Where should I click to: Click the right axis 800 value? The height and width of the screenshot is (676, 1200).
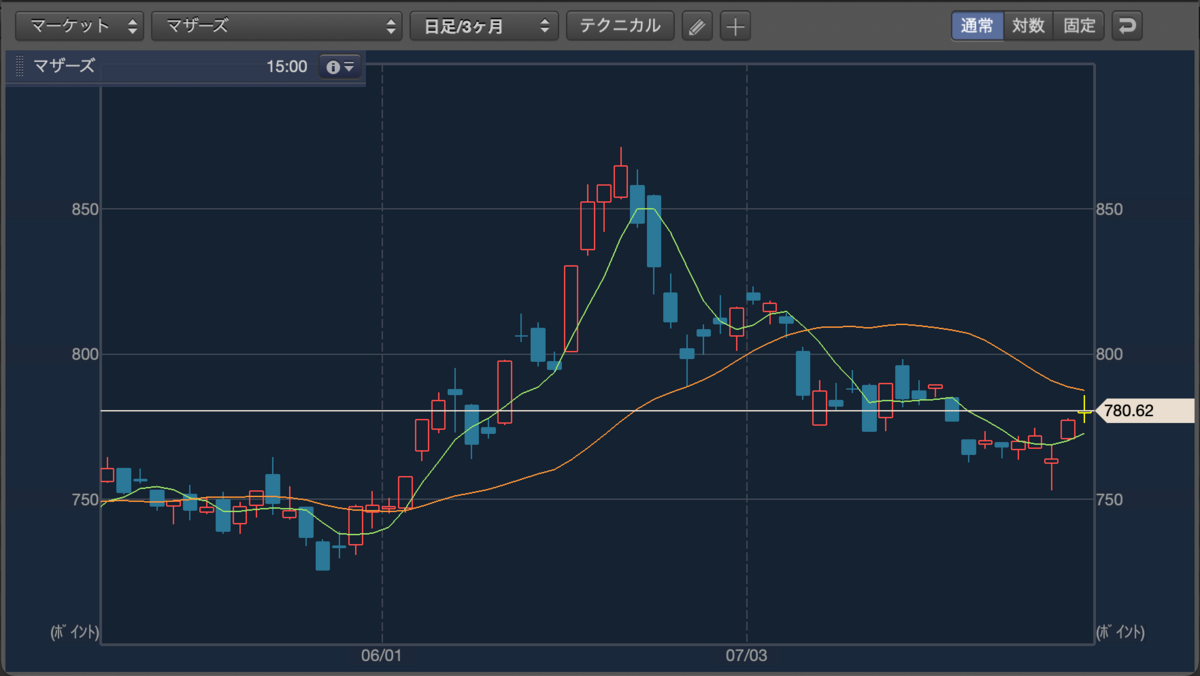pyautogui.click(x=1111, y=354)
